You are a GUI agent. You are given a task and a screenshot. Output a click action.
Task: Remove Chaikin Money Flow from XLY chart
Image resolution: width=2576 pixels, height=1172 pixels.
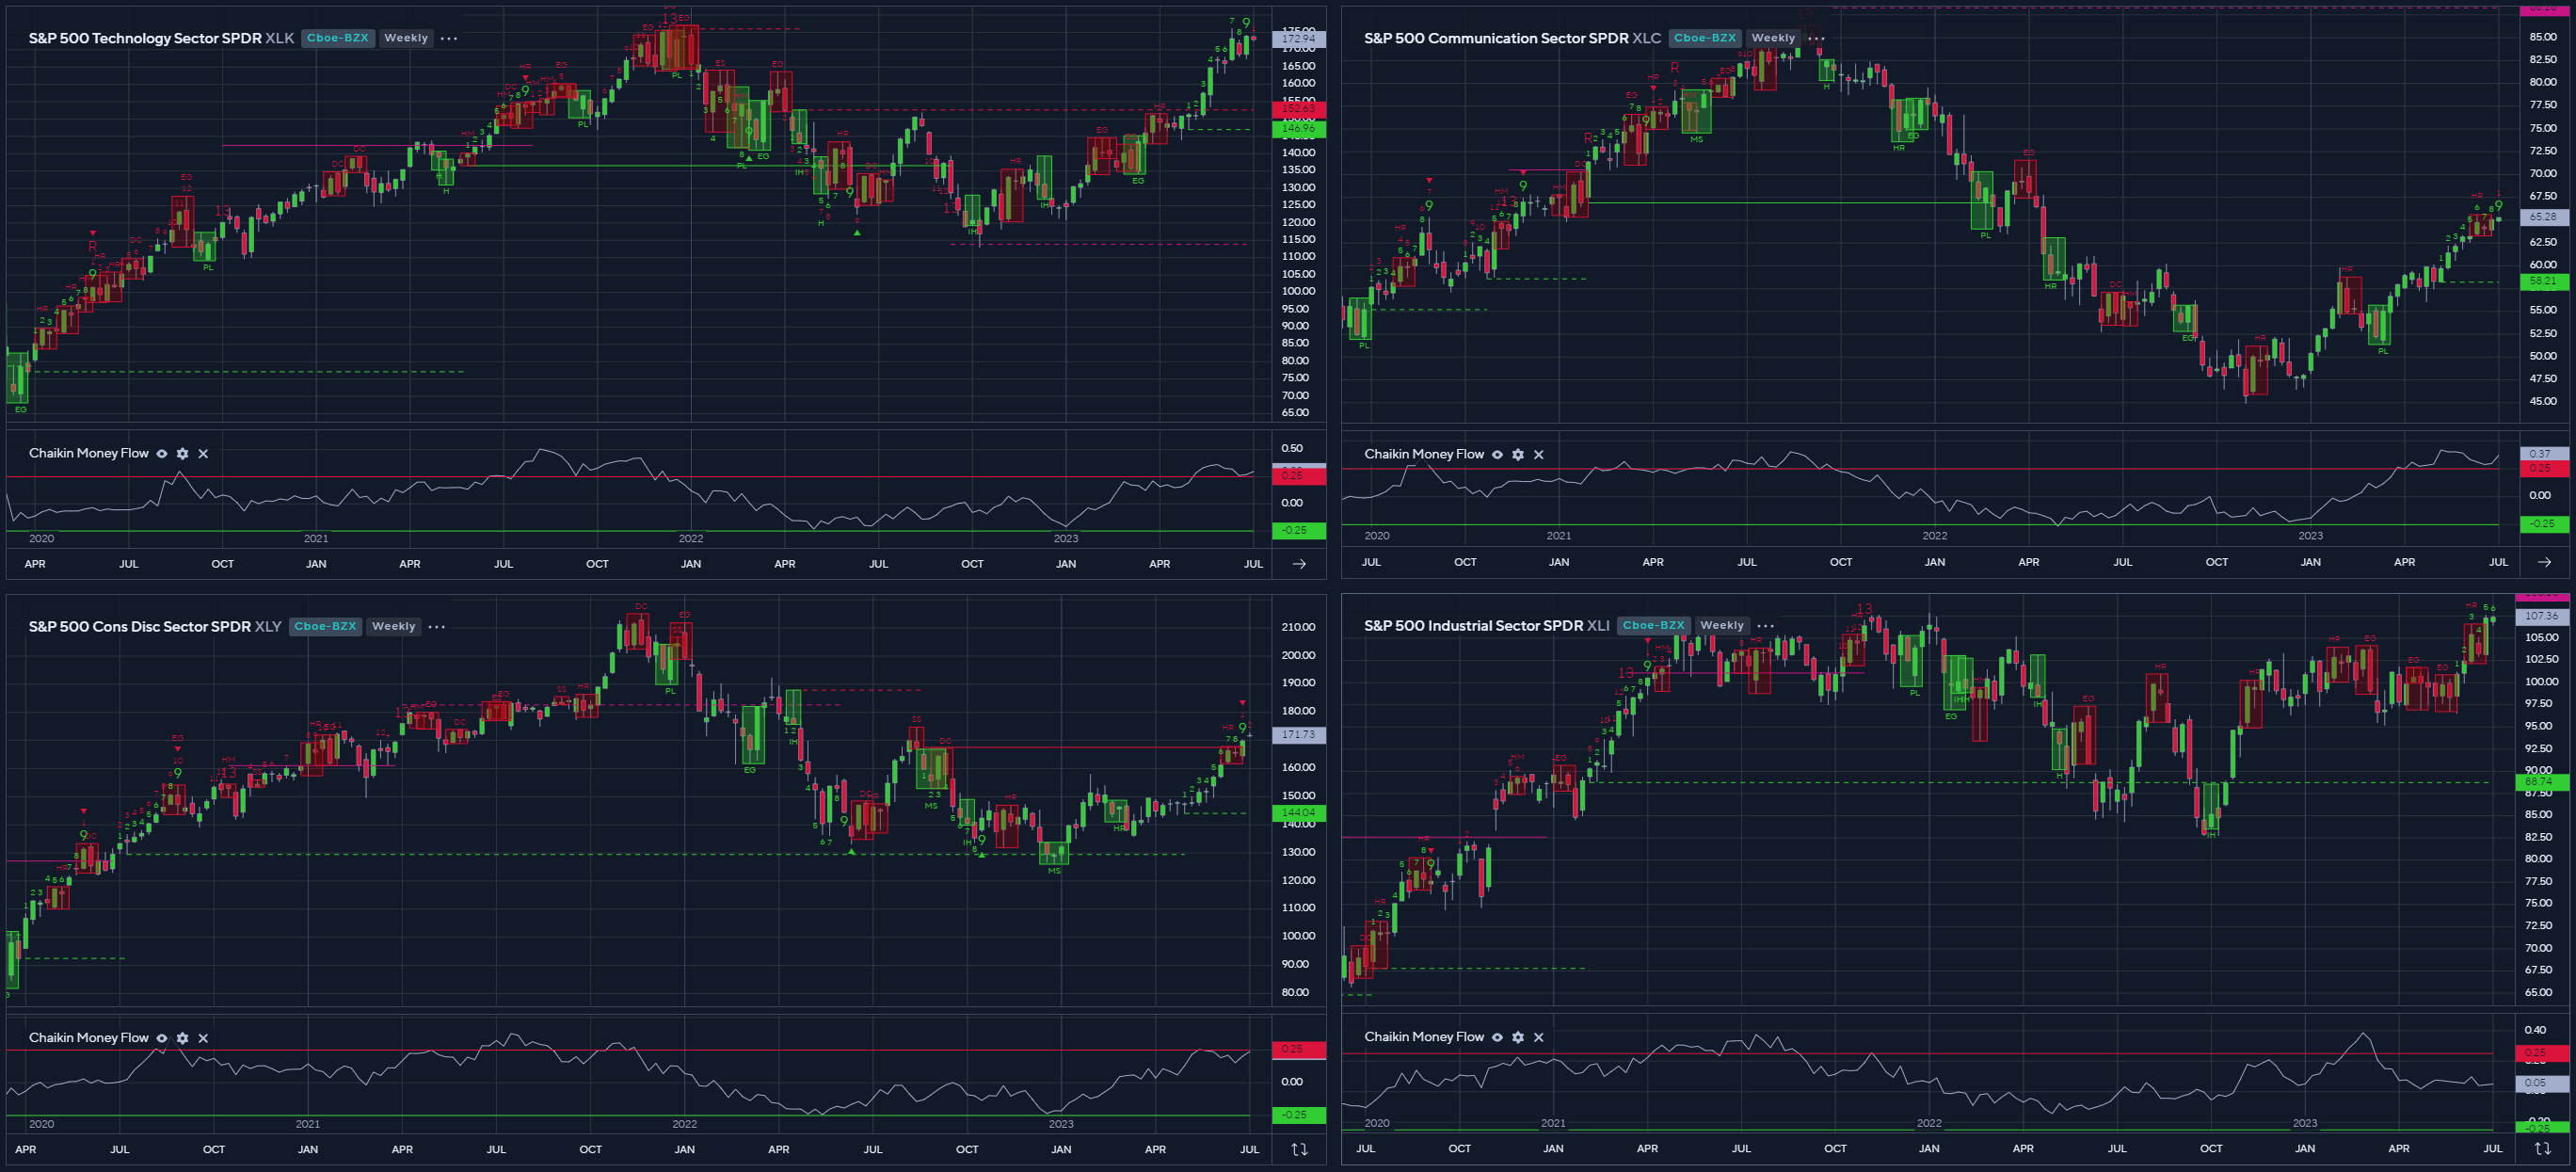tap(203, 1039)
